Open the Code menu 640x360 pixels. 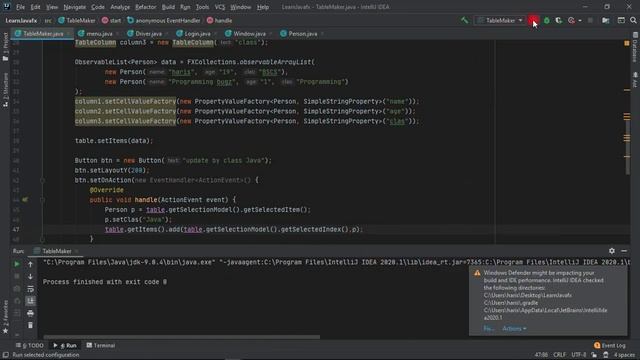pyautogui.click(x=98, y=7)
